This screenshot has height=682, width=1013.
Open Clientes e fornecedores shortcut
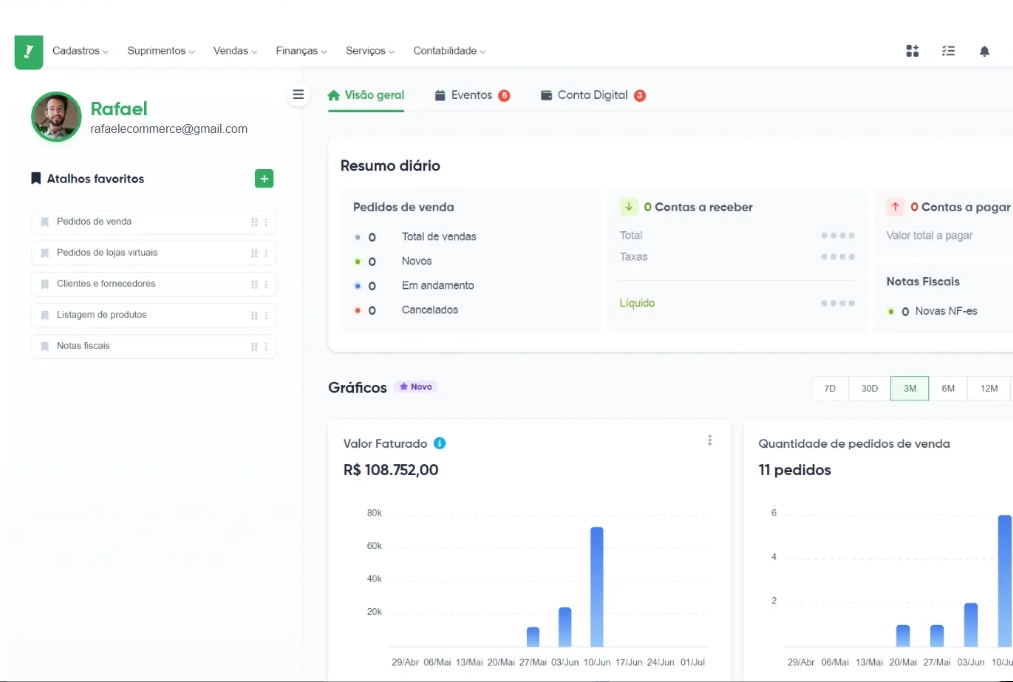[154, 284]
